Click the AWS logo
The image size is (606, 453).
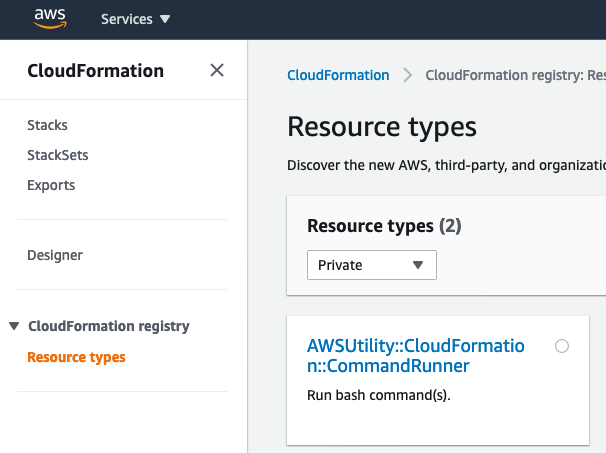[x=50, y=19]
